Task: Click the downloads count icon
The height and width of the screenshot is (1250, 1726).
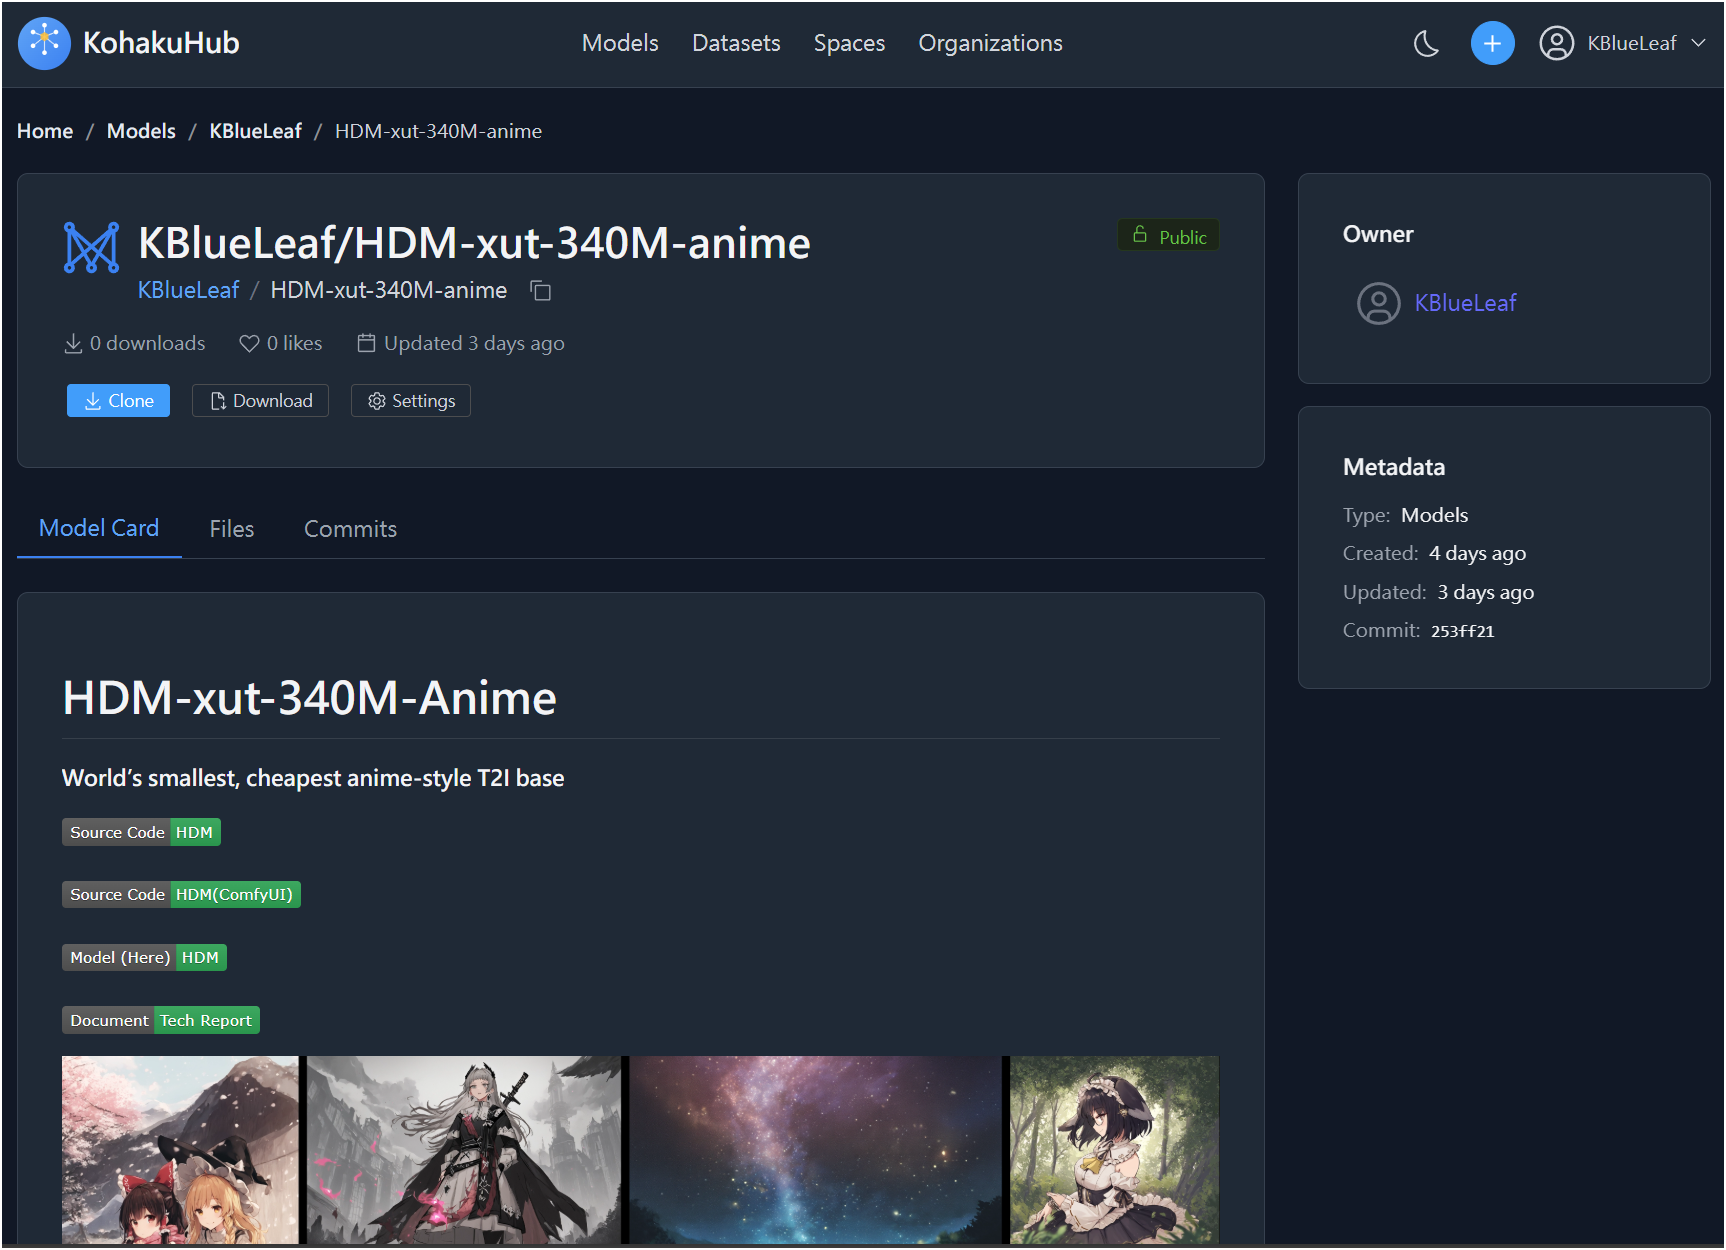Action: click(x=73, y=344)
